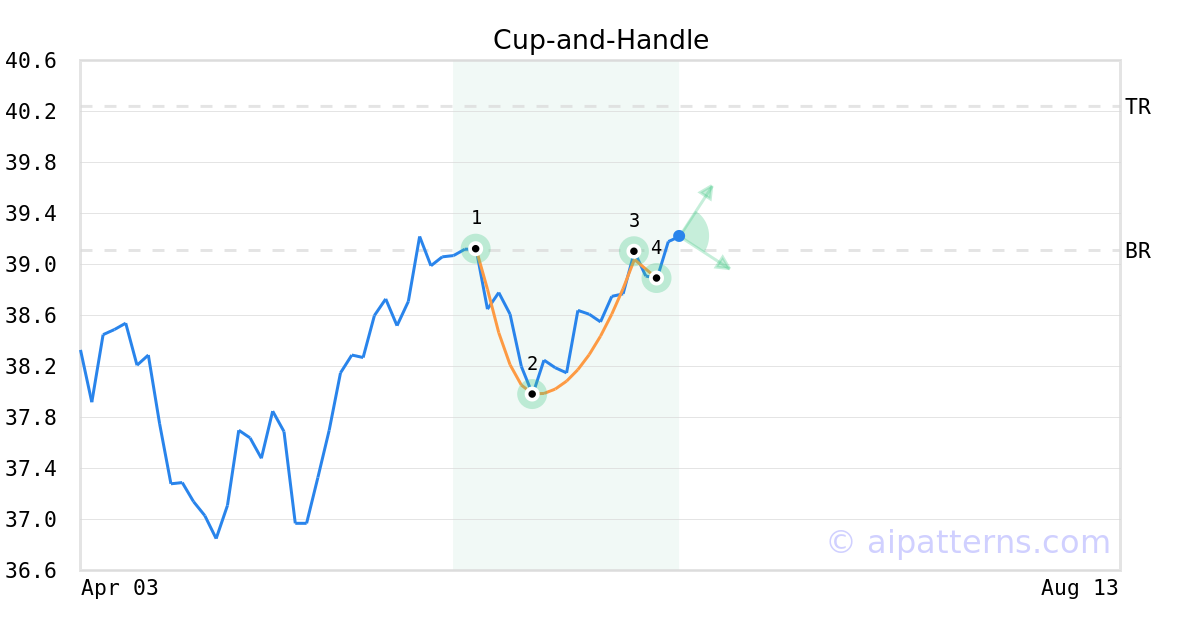The height and width of the screenshot is (630, 1200).
Task: Select the cup bottom point 2 marker
Action: pos(532,394)
